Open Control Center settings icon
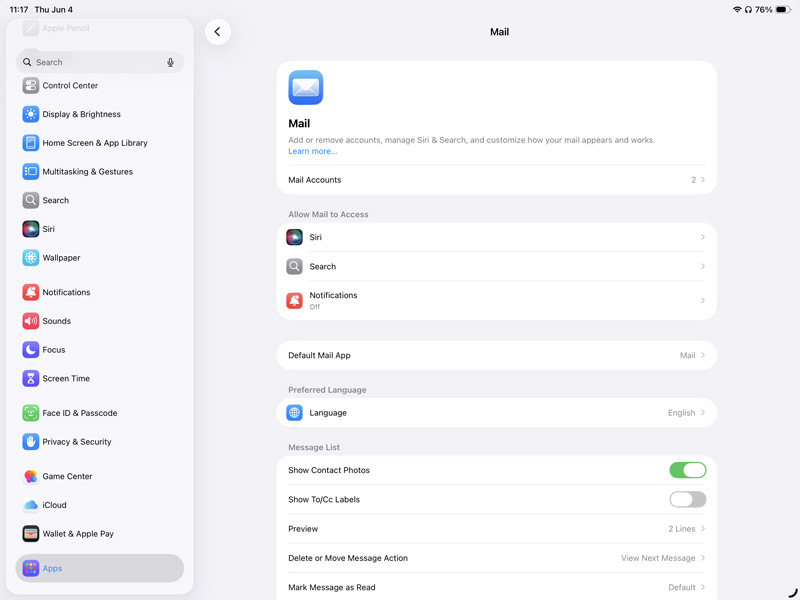The height and width of the screenshot is (600, 800). pos(31,85)
